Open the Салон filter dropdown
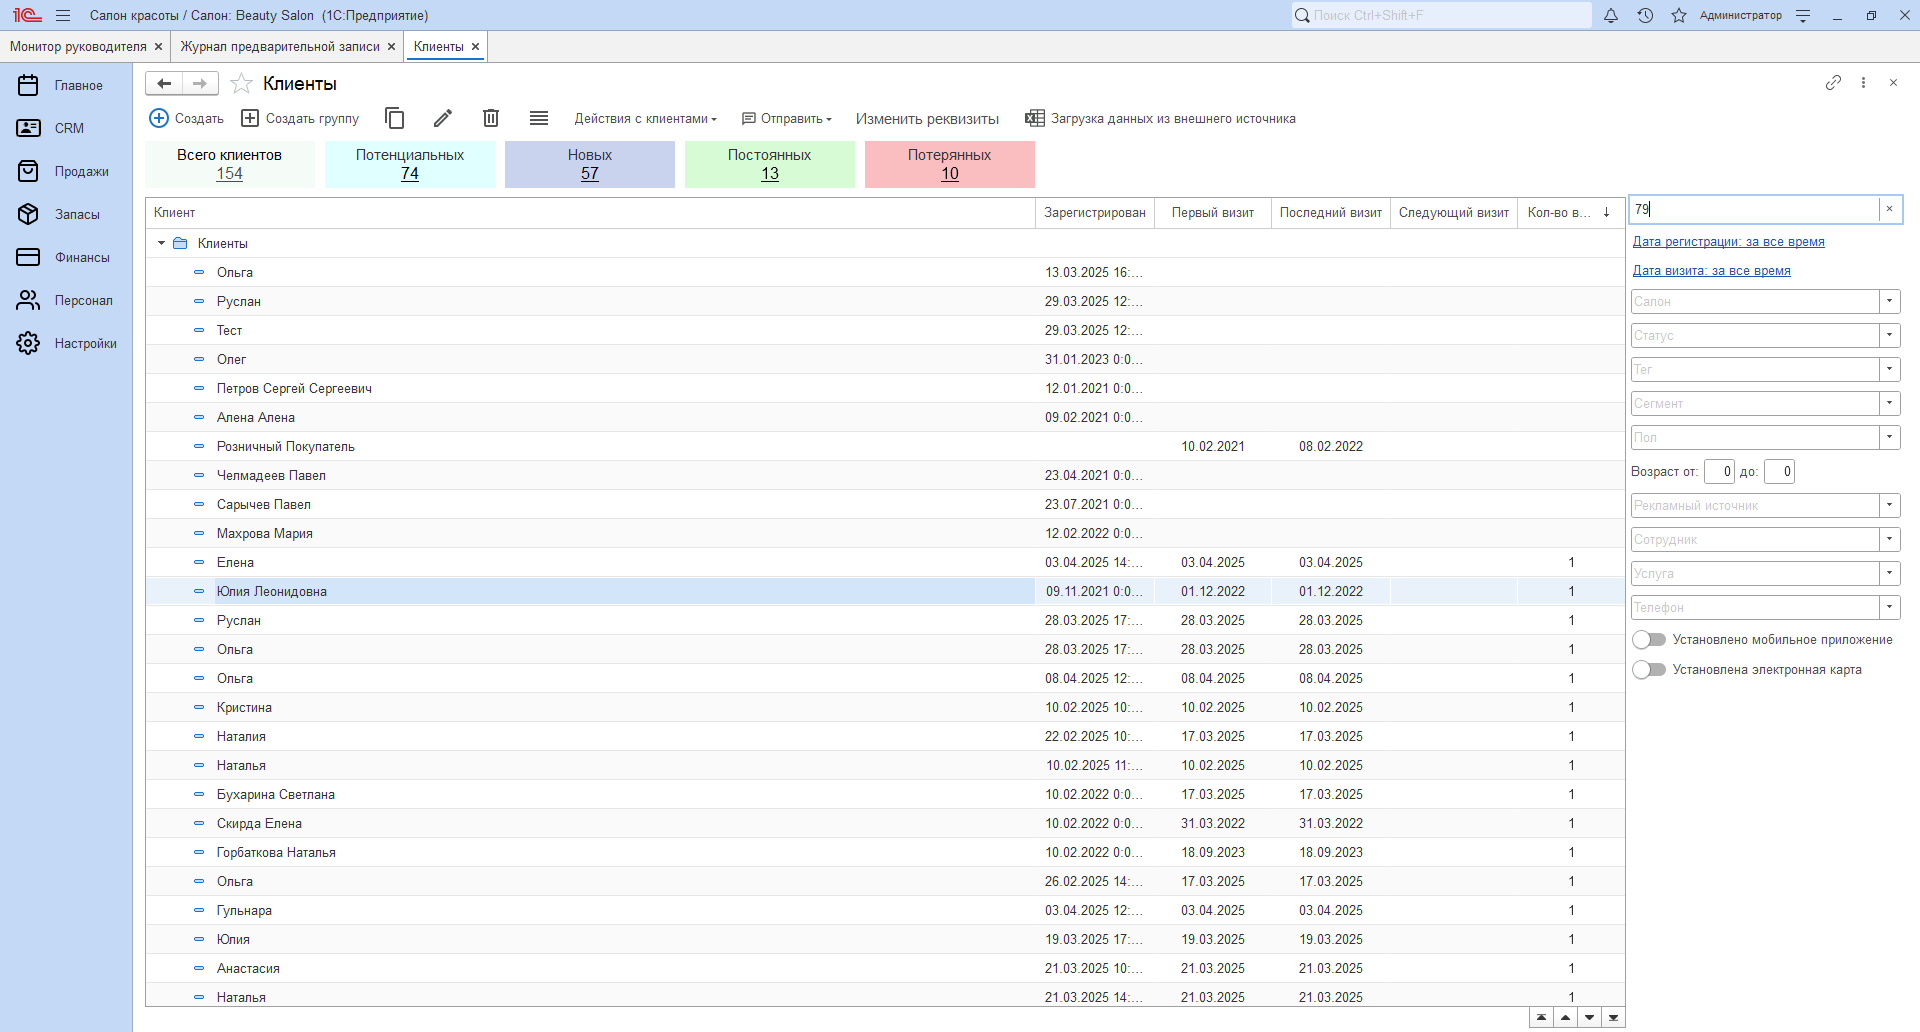1920x1032 pixels. tap(1889, 301)
